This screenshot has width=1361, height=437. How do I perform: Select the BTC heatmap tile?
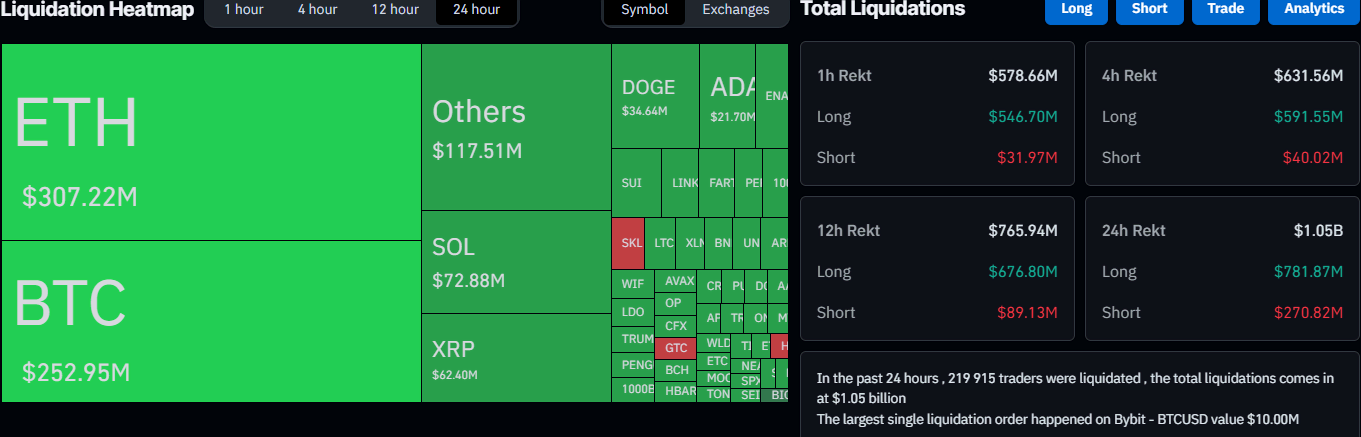211,321
